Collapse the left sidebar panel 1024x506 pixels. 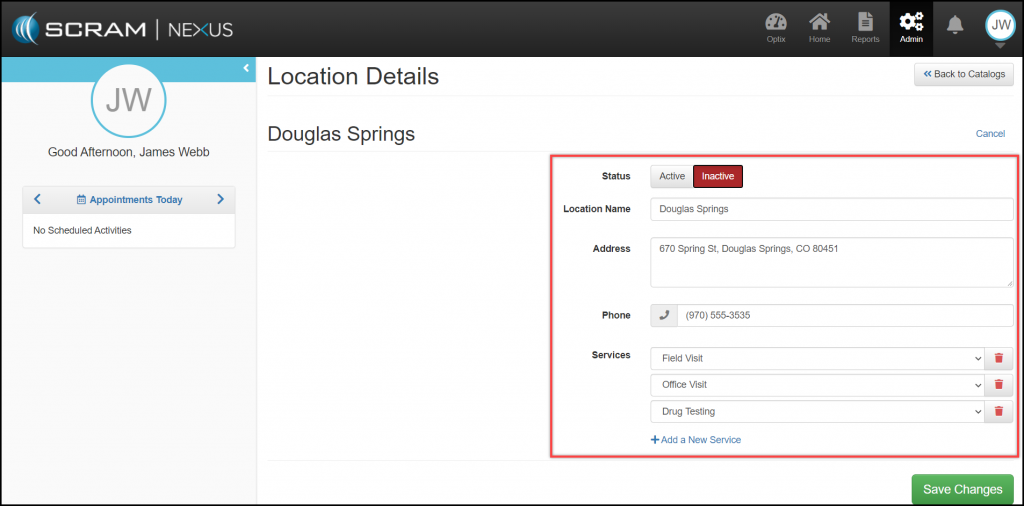[246, 68]
